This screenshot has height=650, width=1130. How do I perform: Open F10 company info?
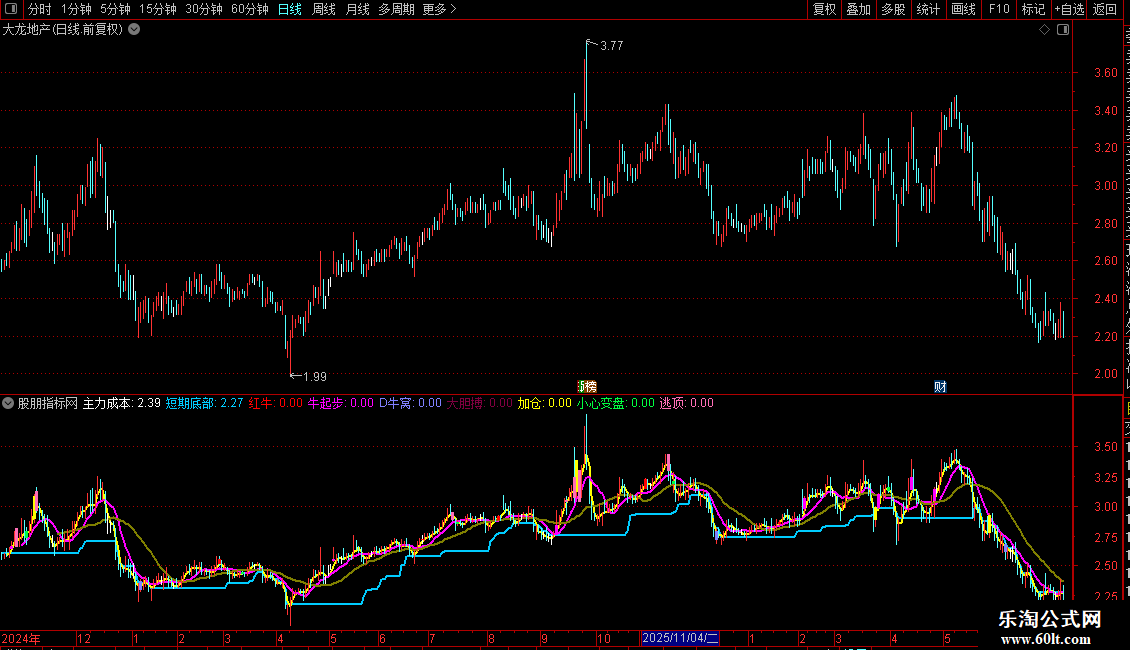(x=999, y=9)
